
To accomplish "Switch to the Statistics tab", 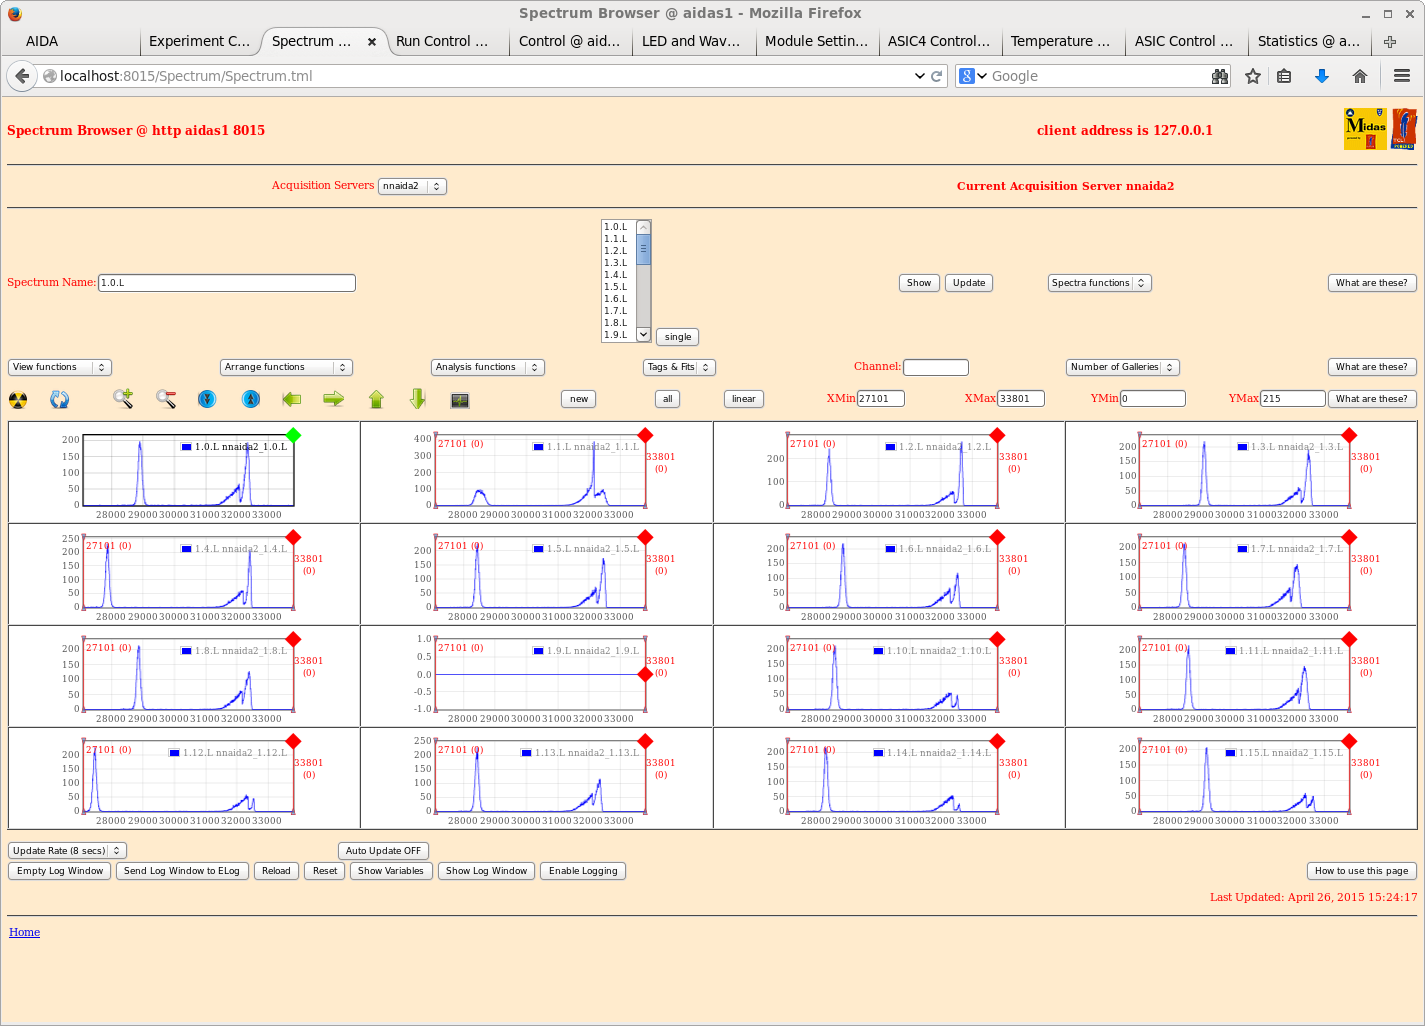I will tap(1309, 41).
